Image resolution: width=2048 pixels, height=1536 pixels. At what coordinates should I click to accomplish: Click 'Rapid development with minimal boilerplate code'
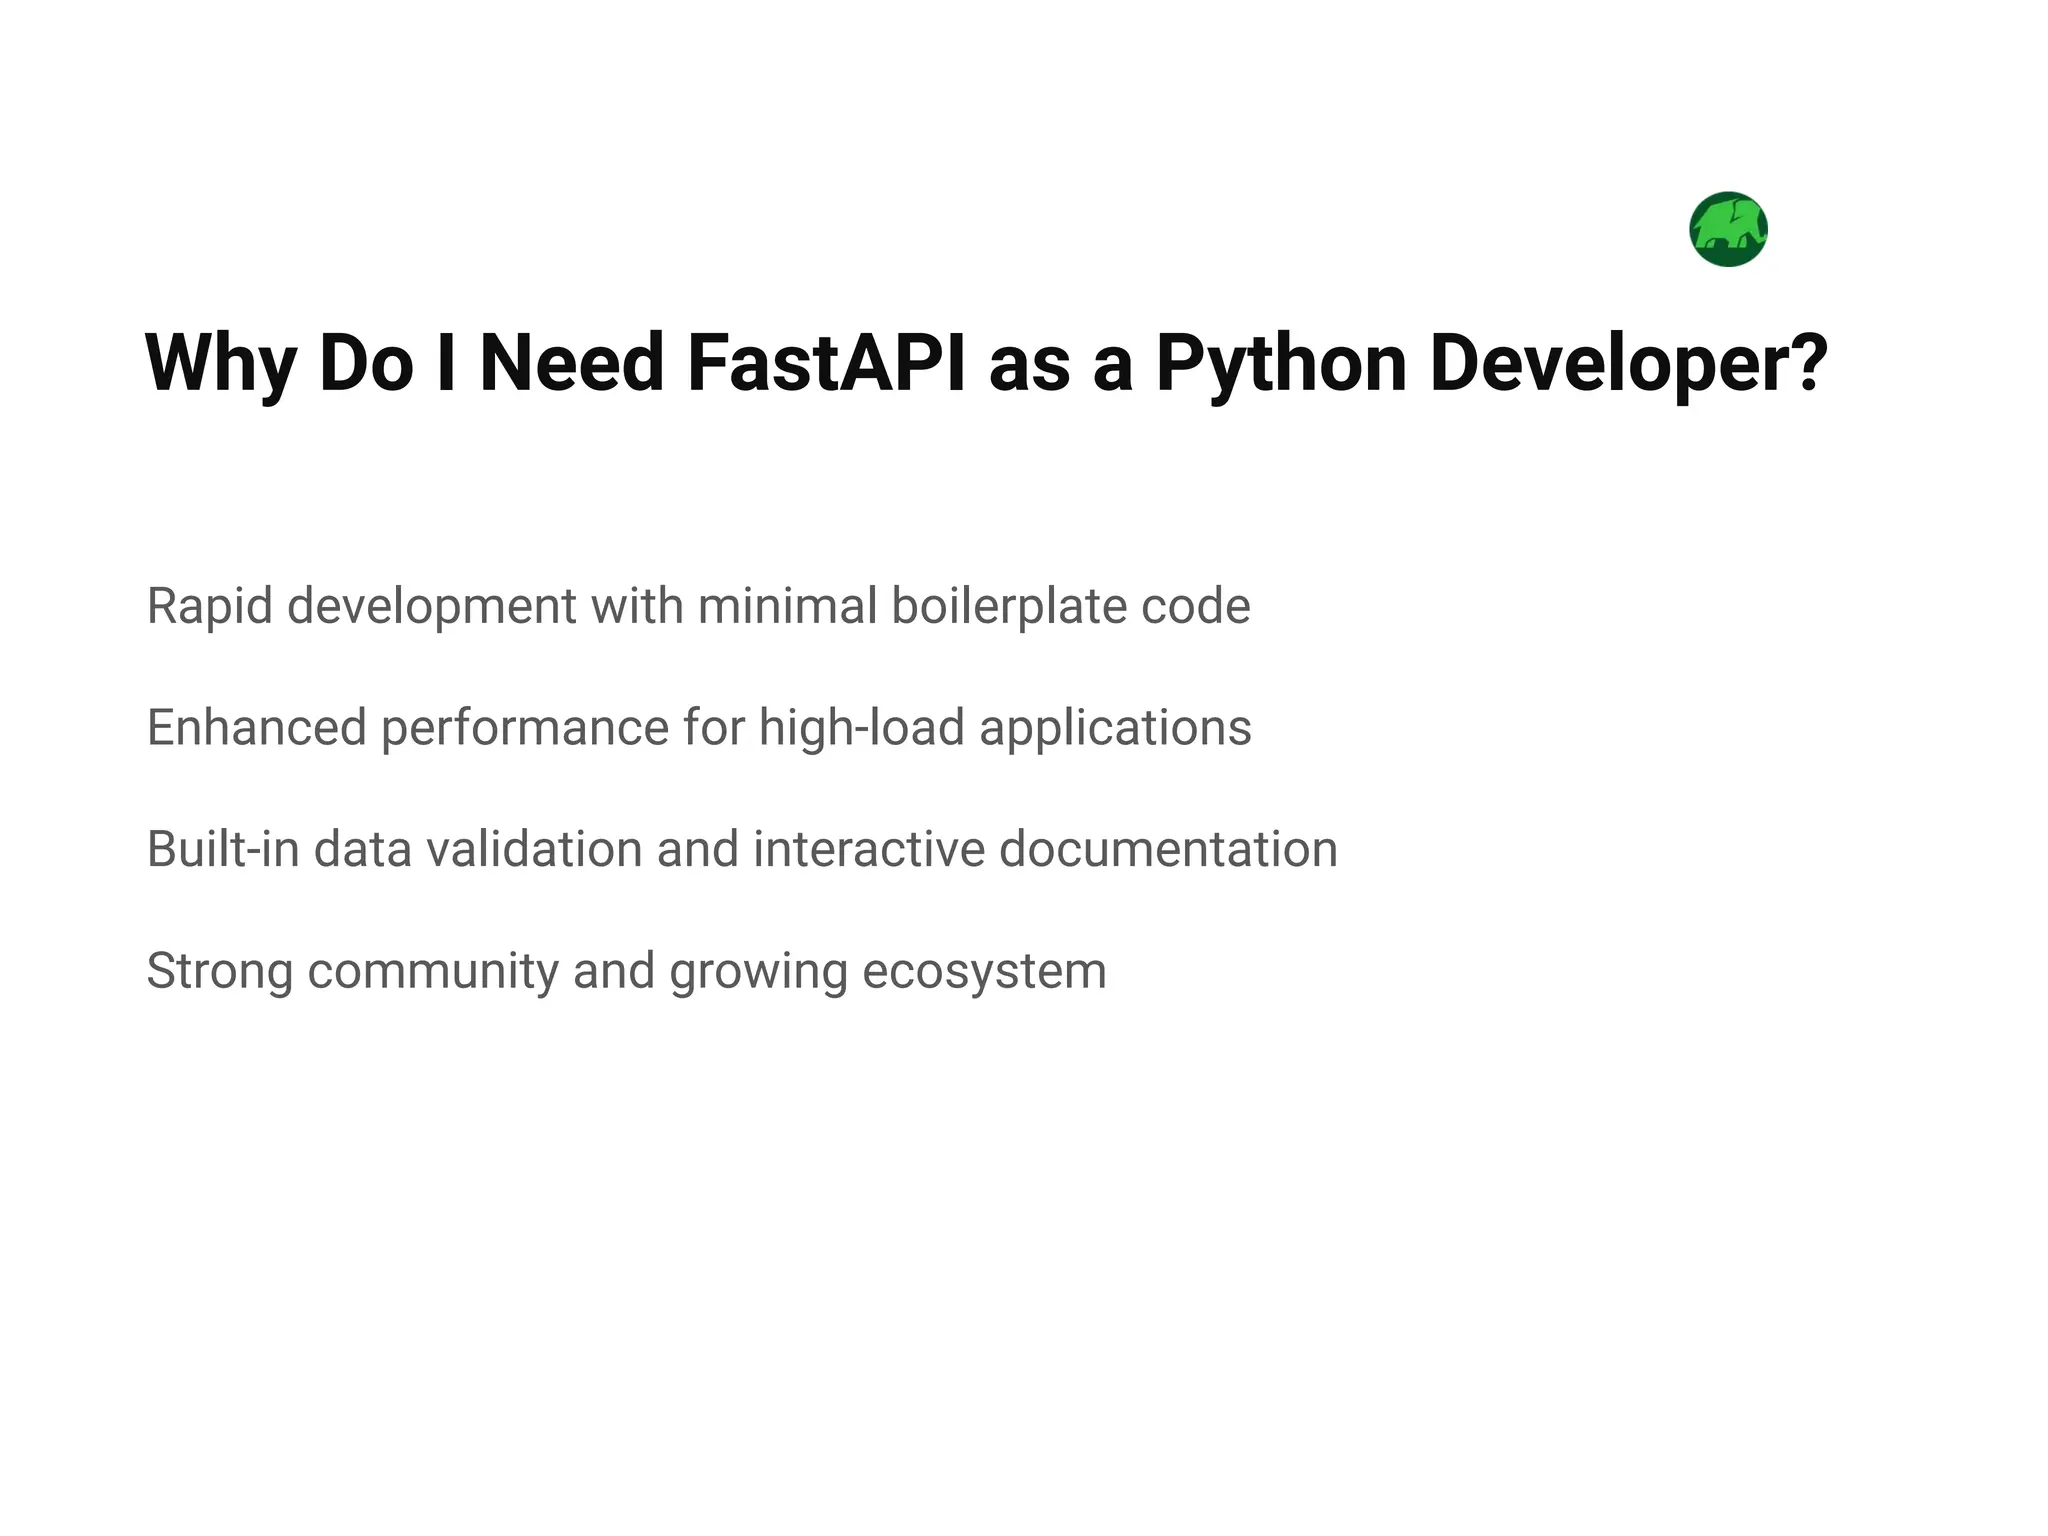click(x=698, y=607)
